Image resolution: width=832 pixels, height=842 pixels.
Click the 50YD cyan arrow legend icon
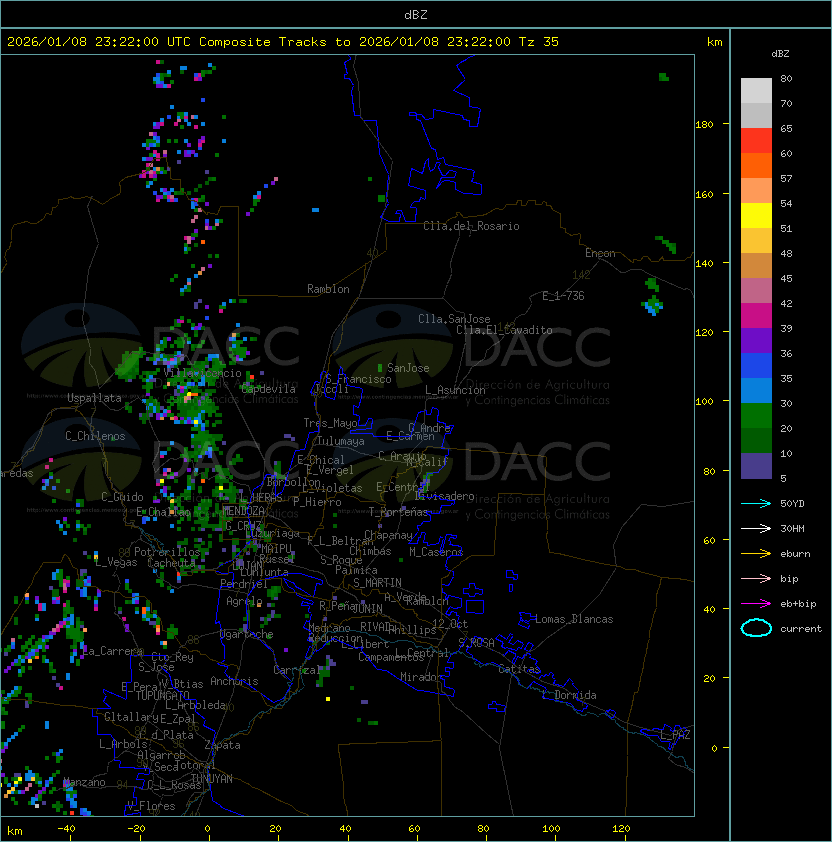point(756,504)
